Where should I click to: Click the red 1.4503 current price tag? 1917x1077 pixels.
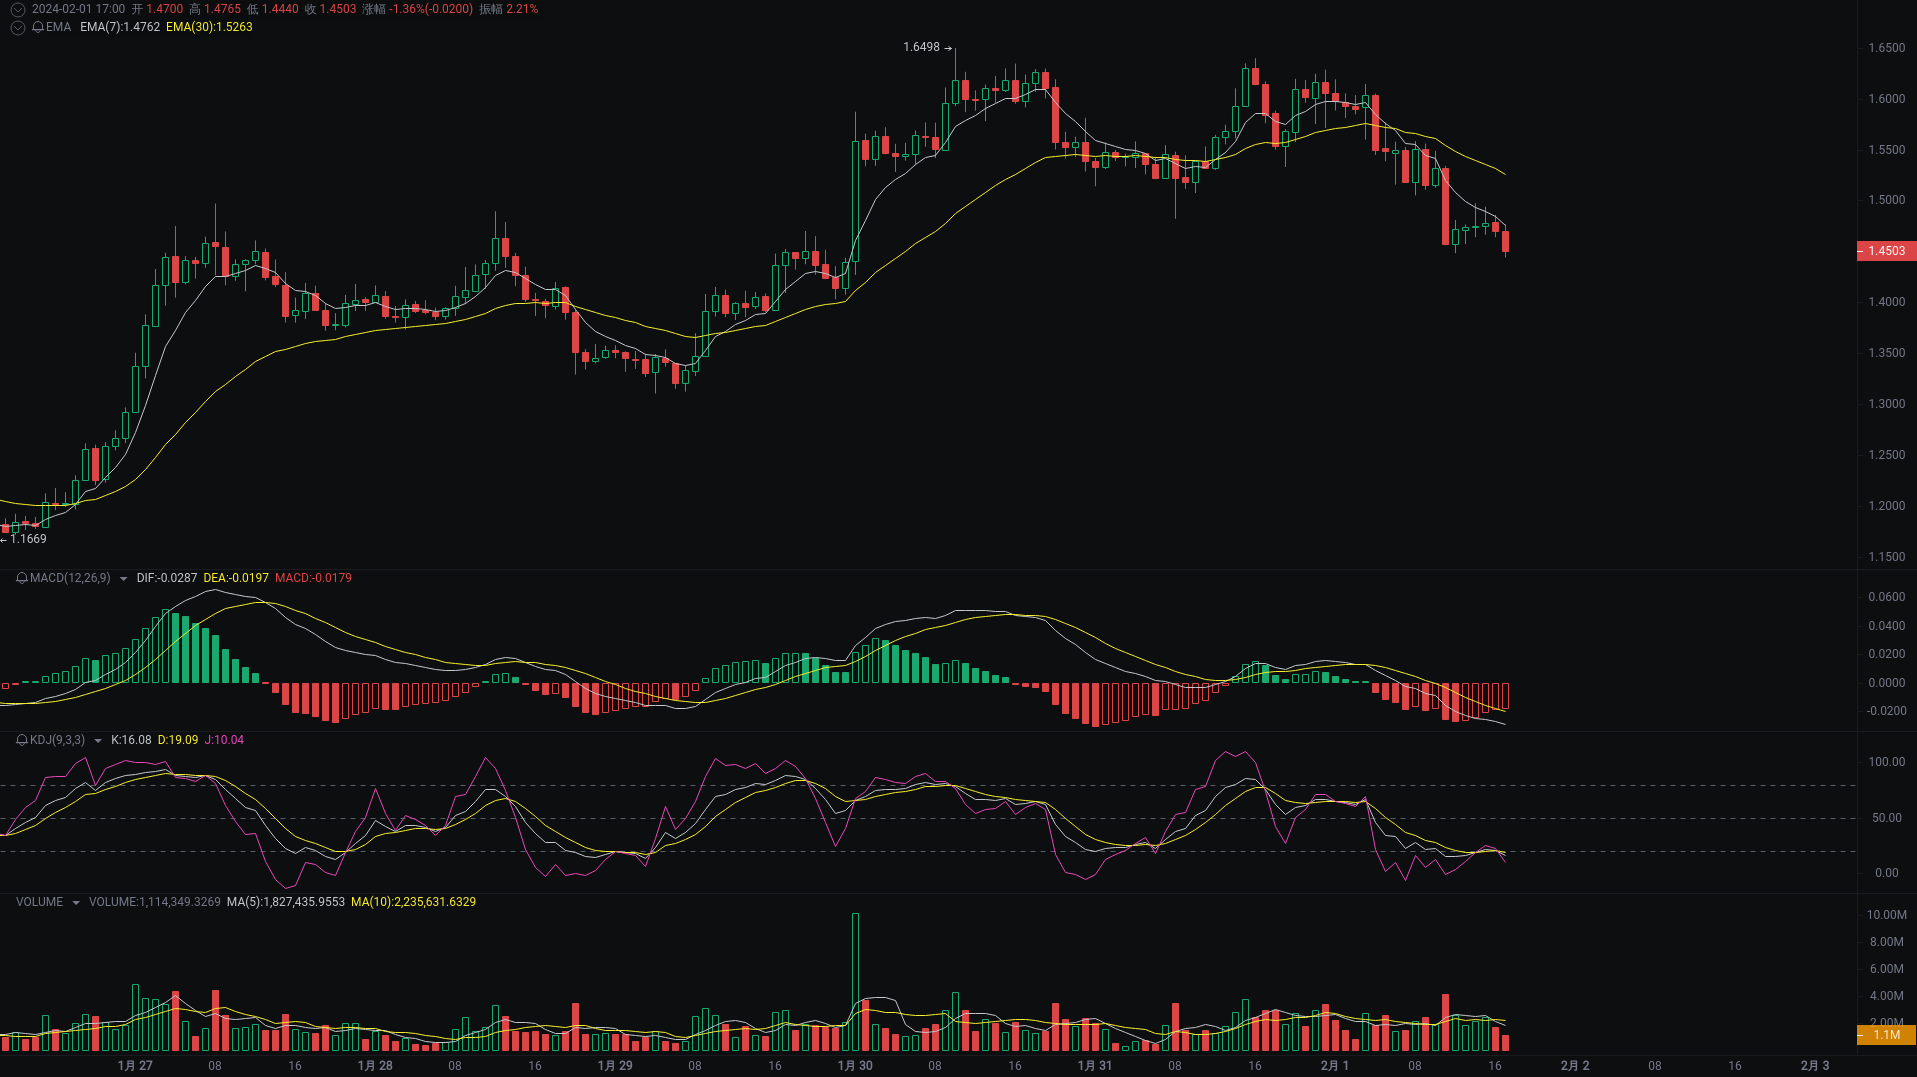tap(1886, 251)
